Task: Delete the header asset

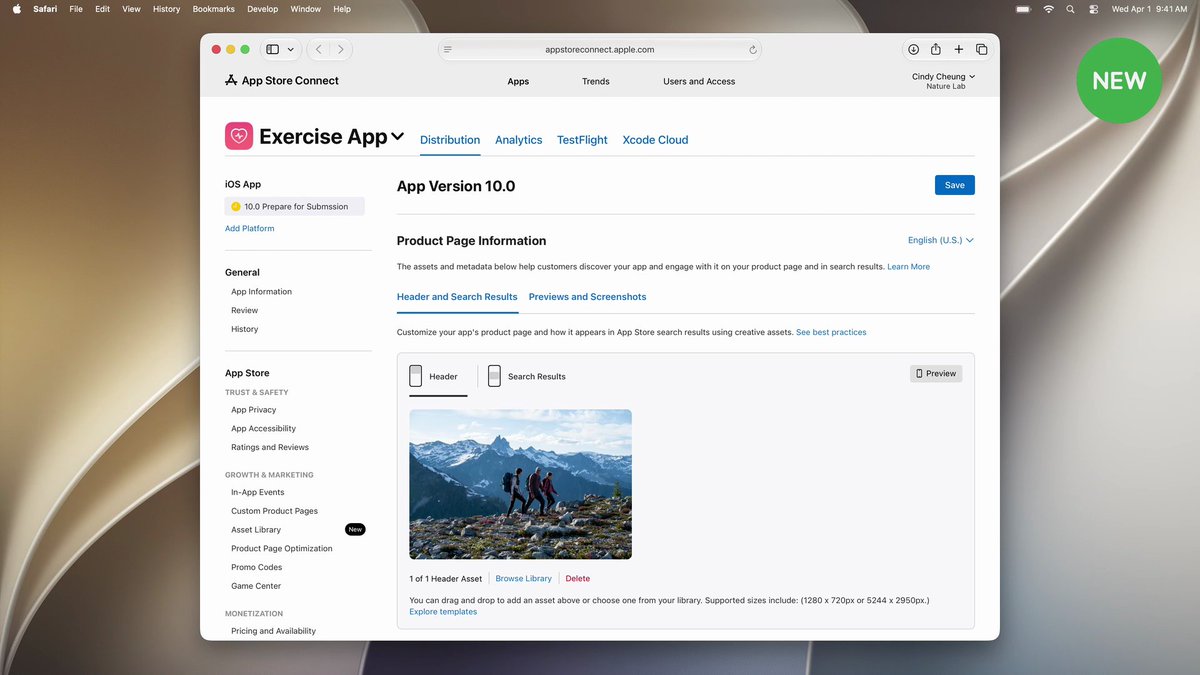Action: click(578, 579)
